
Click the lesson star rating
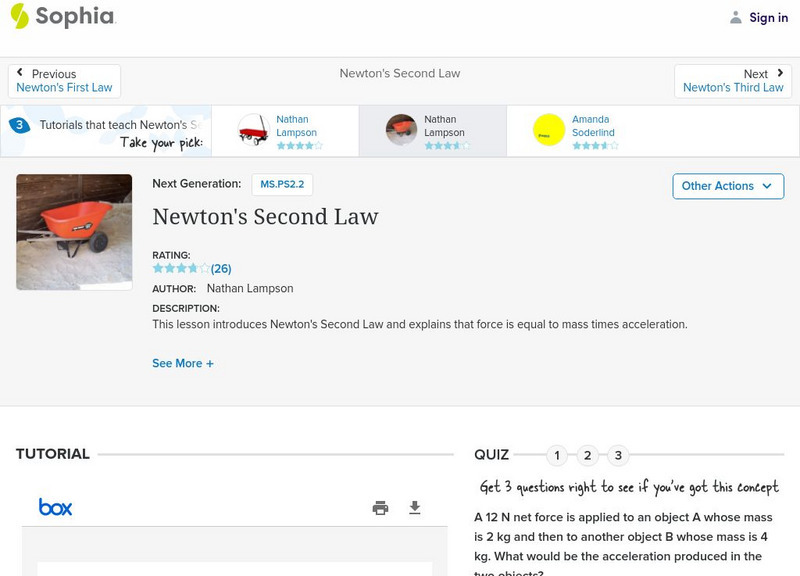coord(181,268)
